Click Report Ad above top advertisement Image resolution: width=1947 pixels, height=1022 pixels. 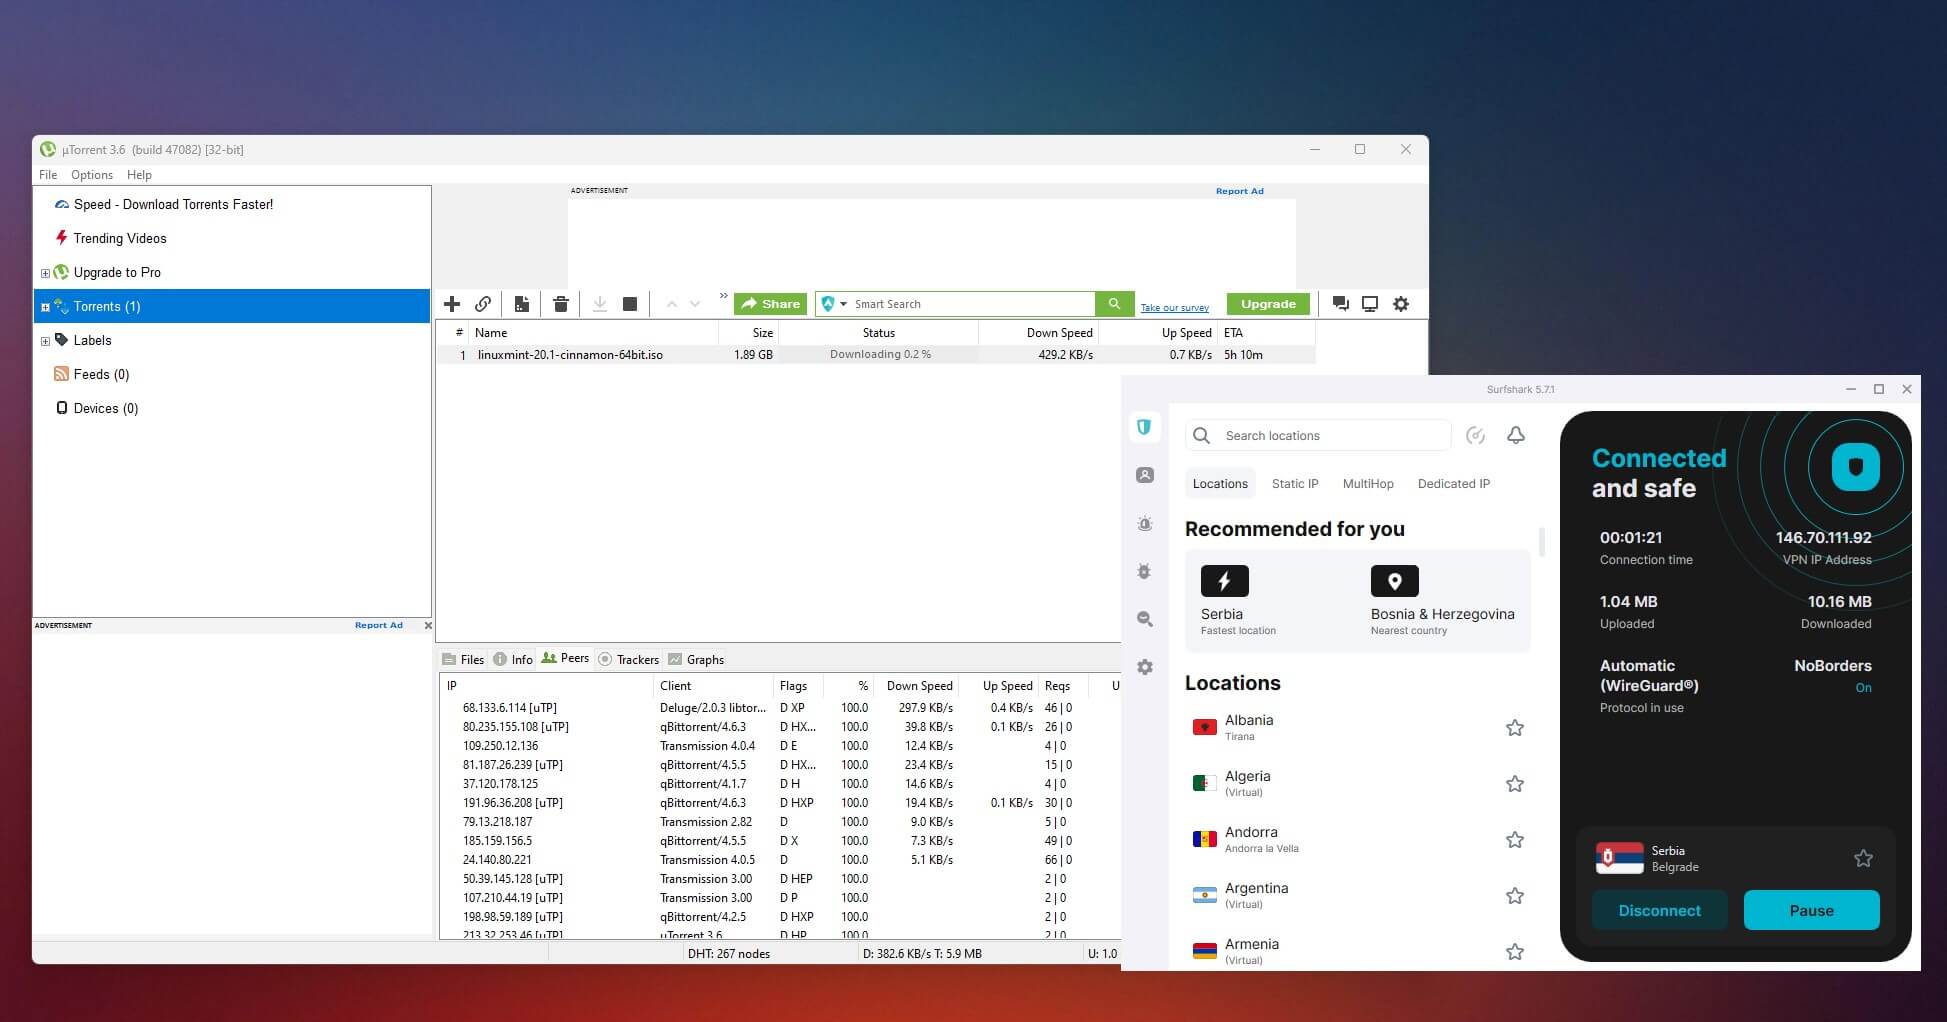click(x=1239, y=191)
